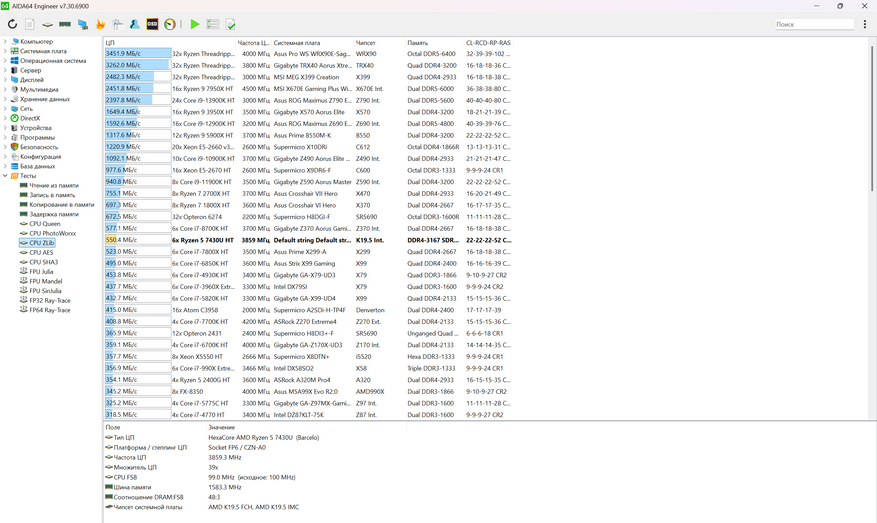Open the CPU Queen benchmark
877x523 pixels.
[45, 223]
